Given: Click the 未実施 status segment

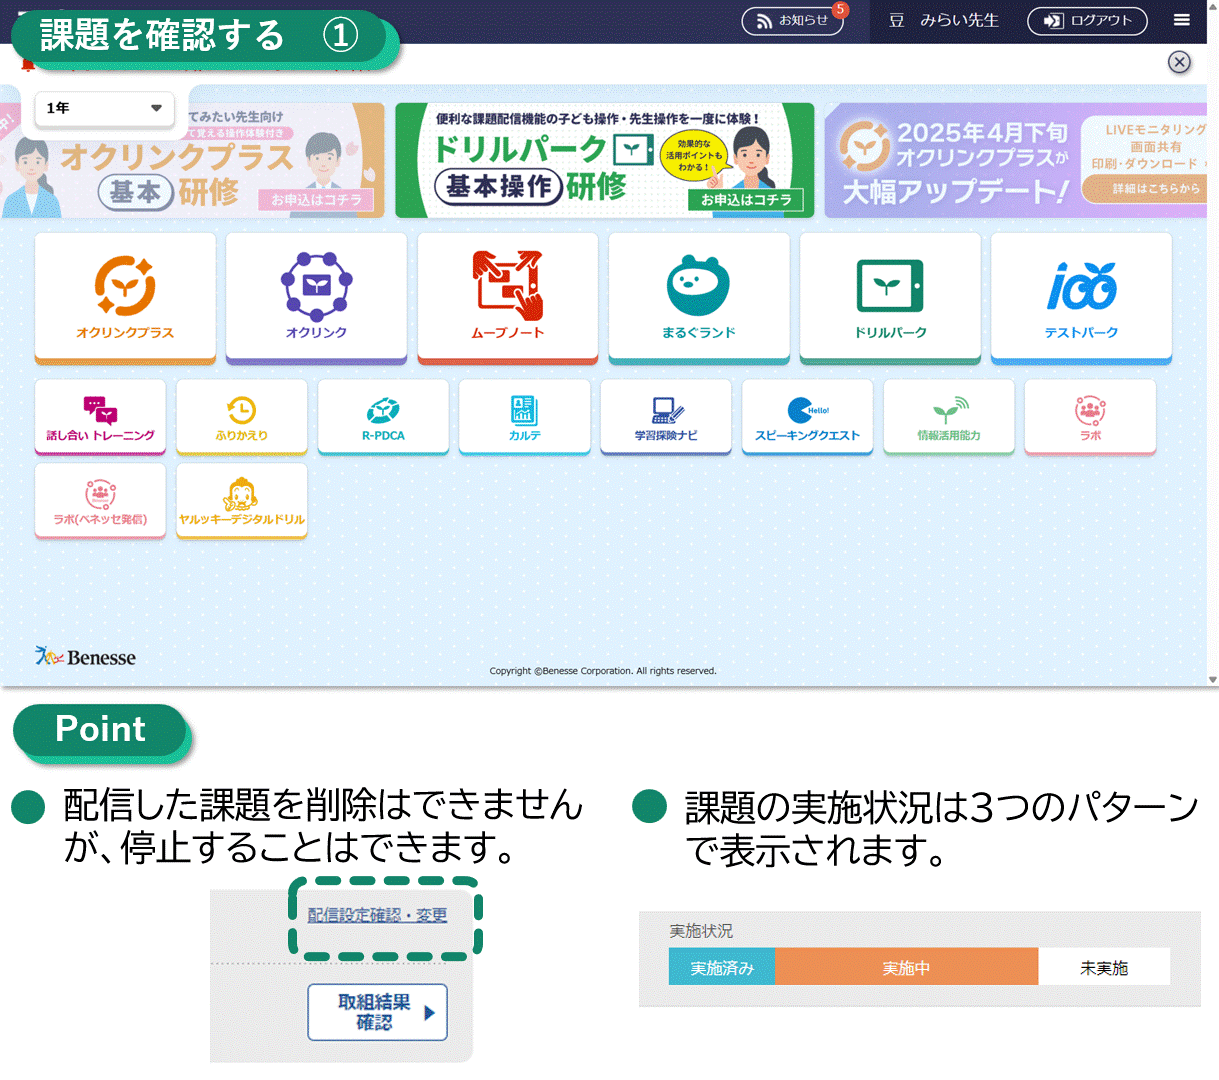Looking at the screenshot, I should point(1104,967).
